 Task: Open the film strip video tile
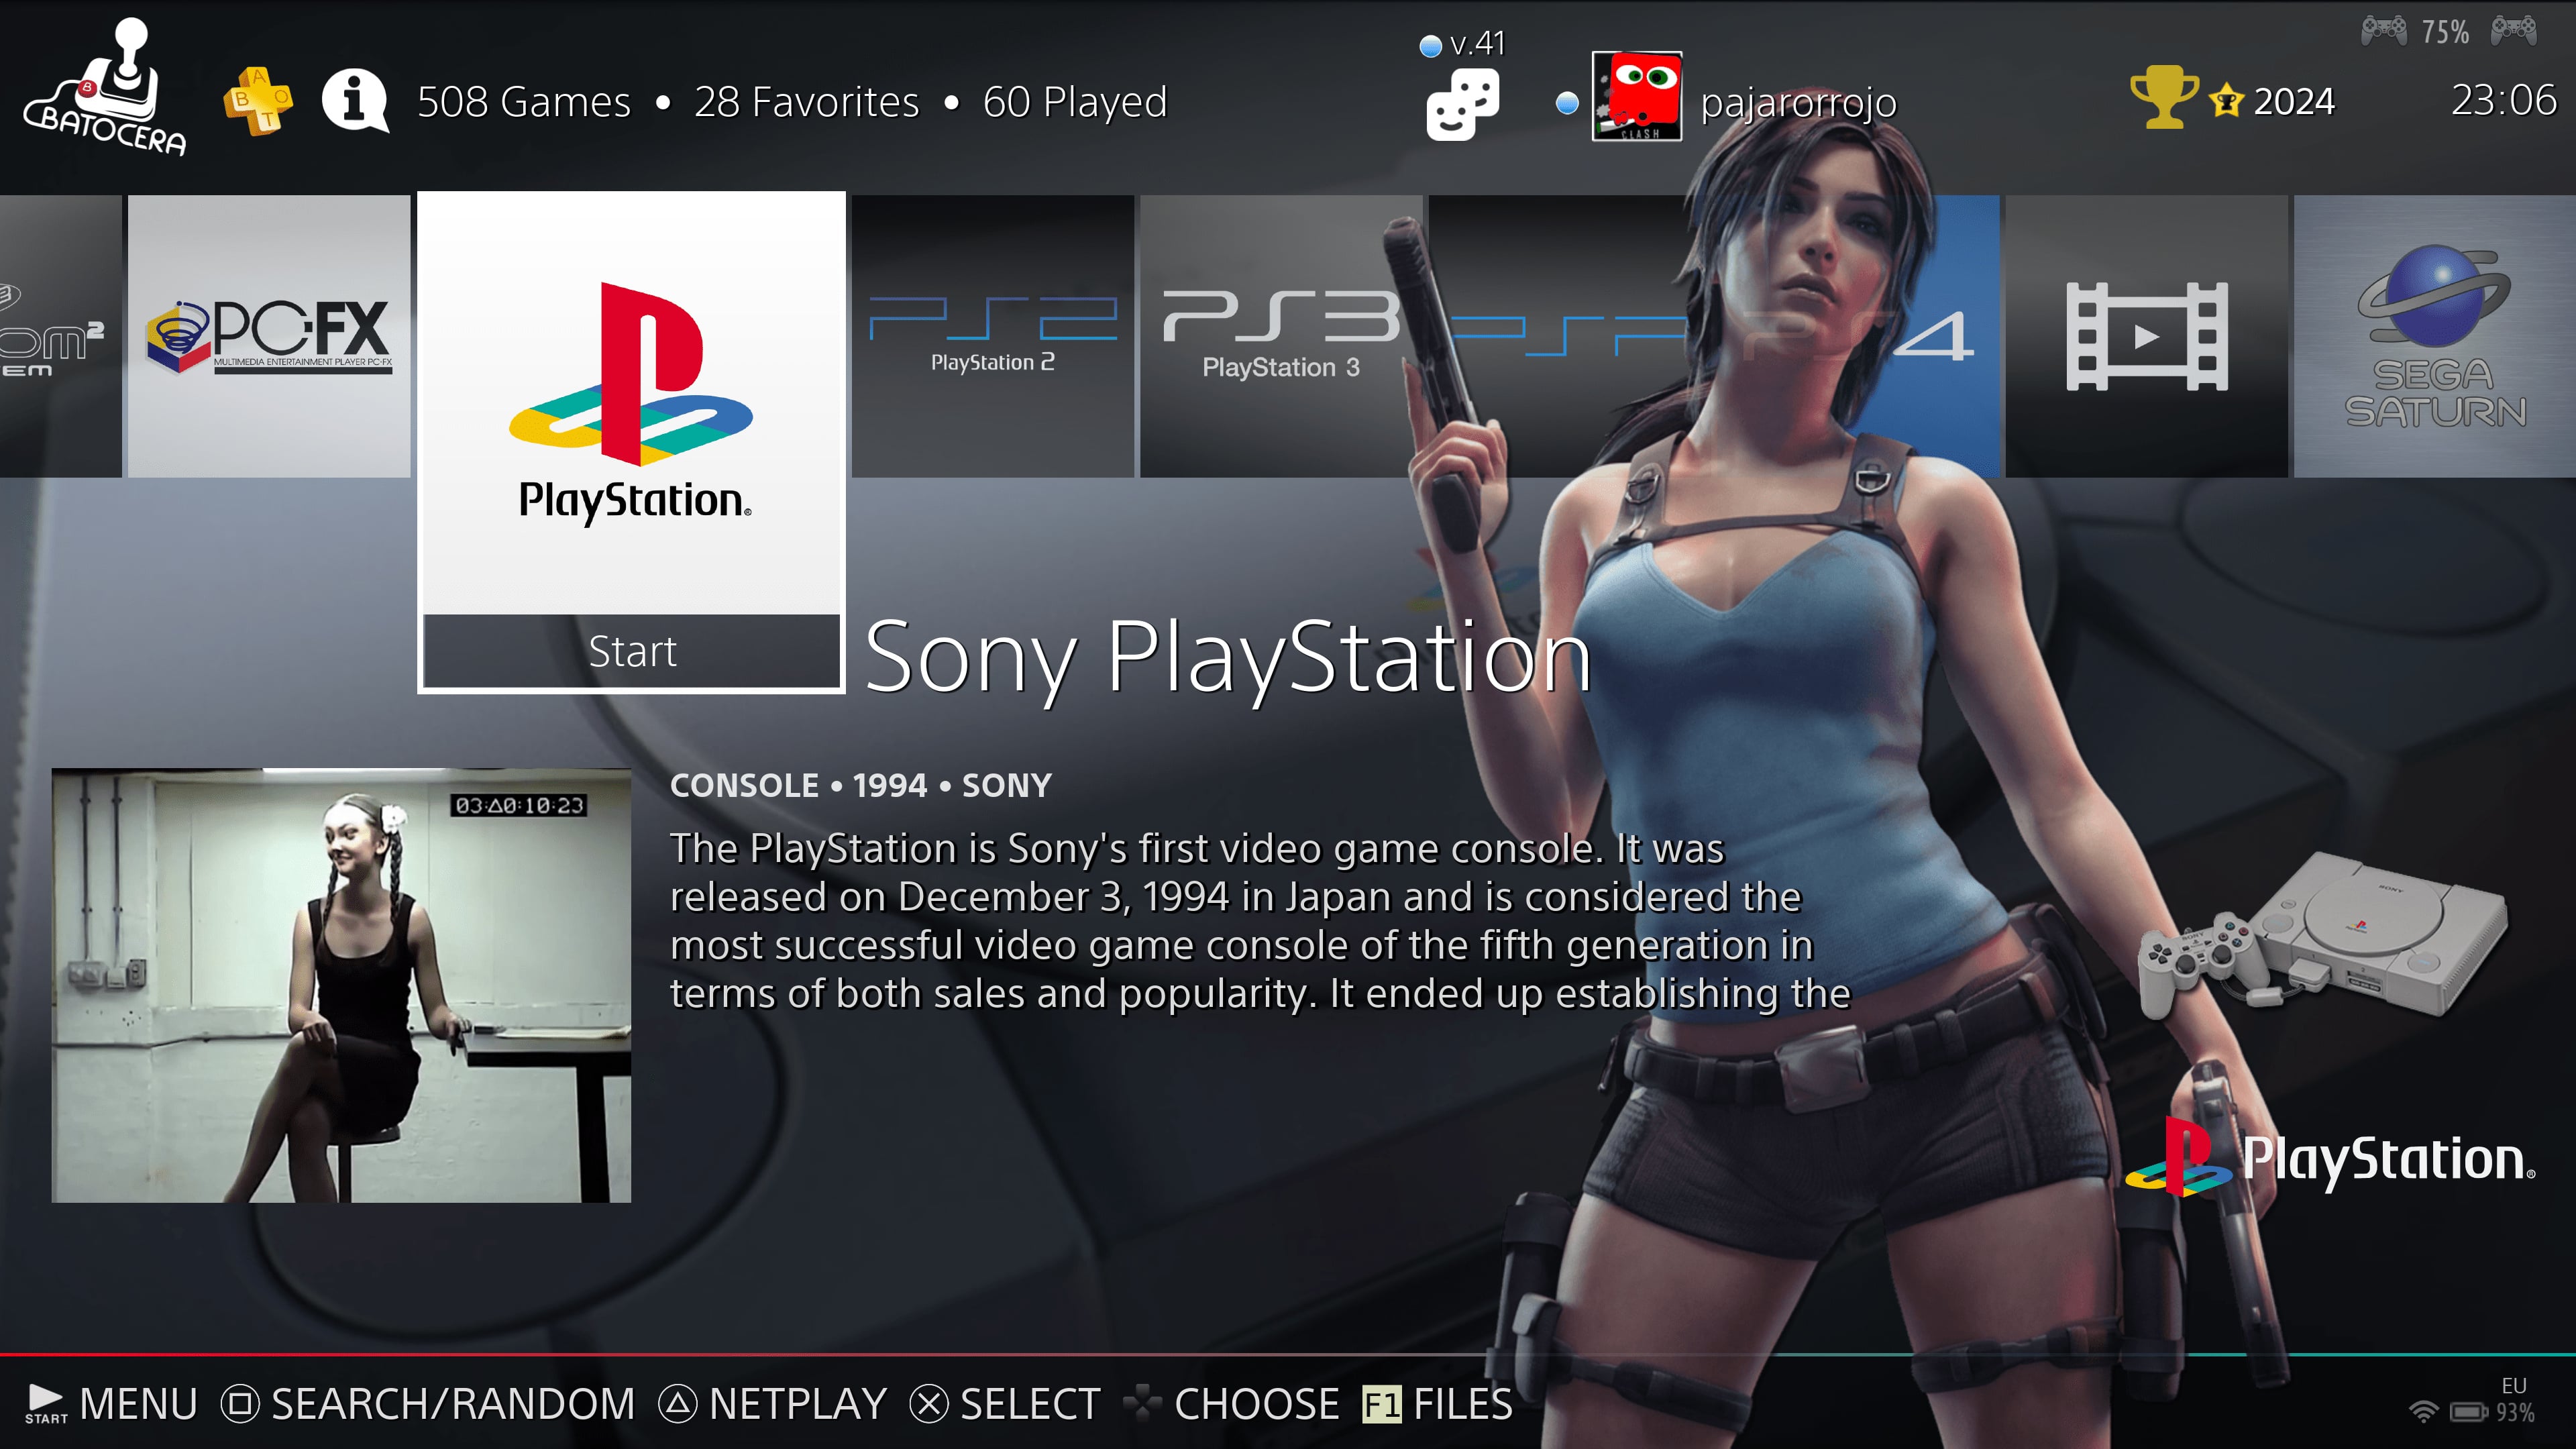(x=2146, y=336)
